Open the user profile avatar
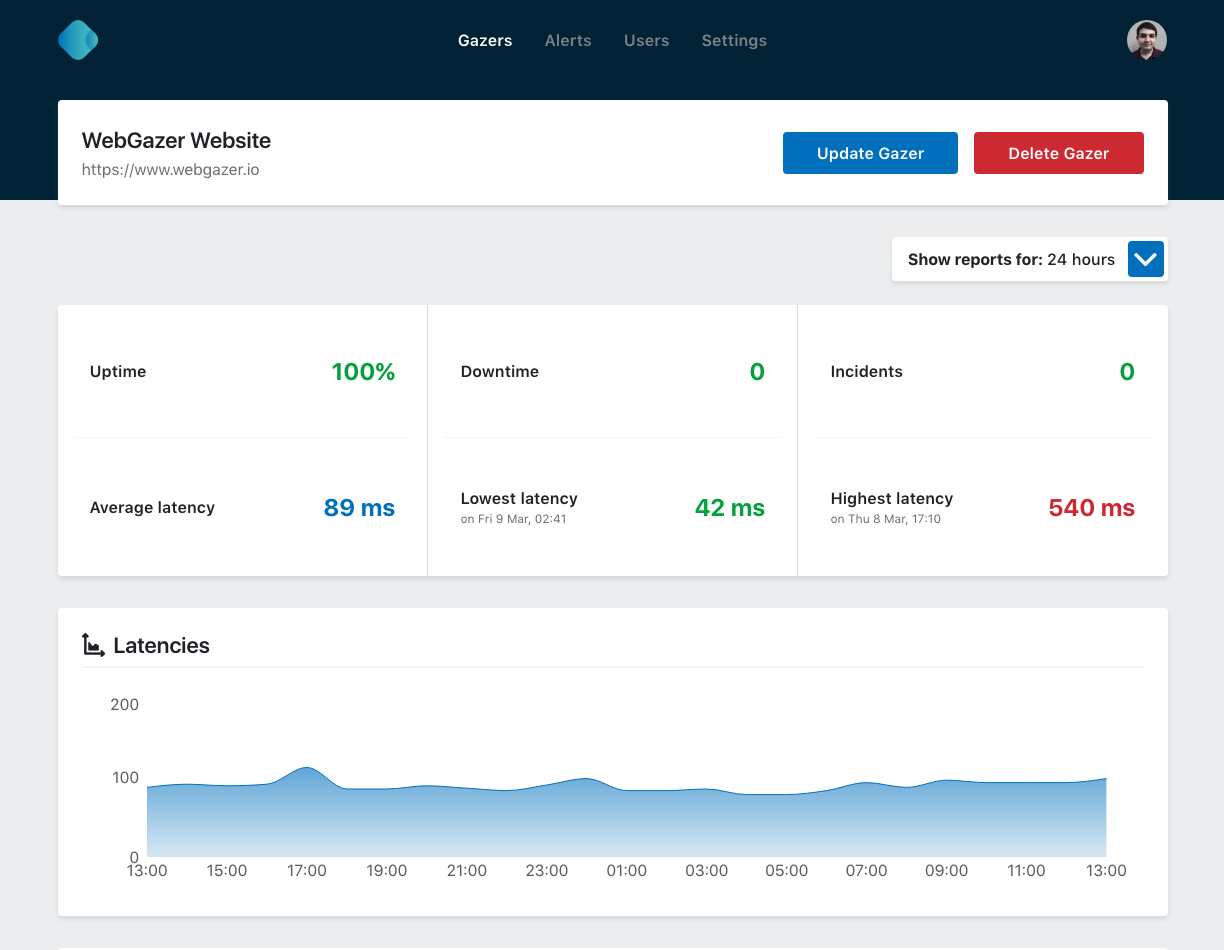This screenshot has height=950, width=1224. (x=1146, y=41)
